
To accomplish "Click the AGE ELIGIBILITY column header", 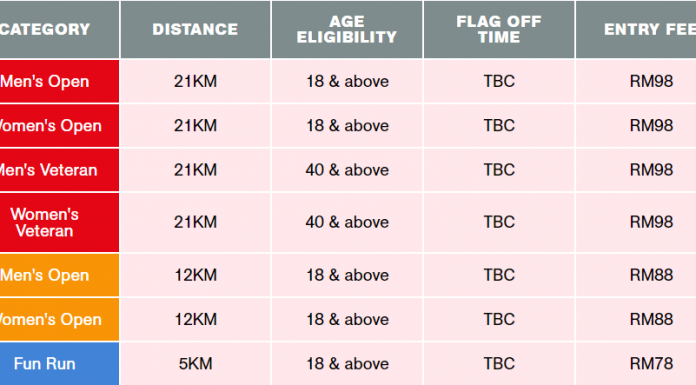I will 347,29.
